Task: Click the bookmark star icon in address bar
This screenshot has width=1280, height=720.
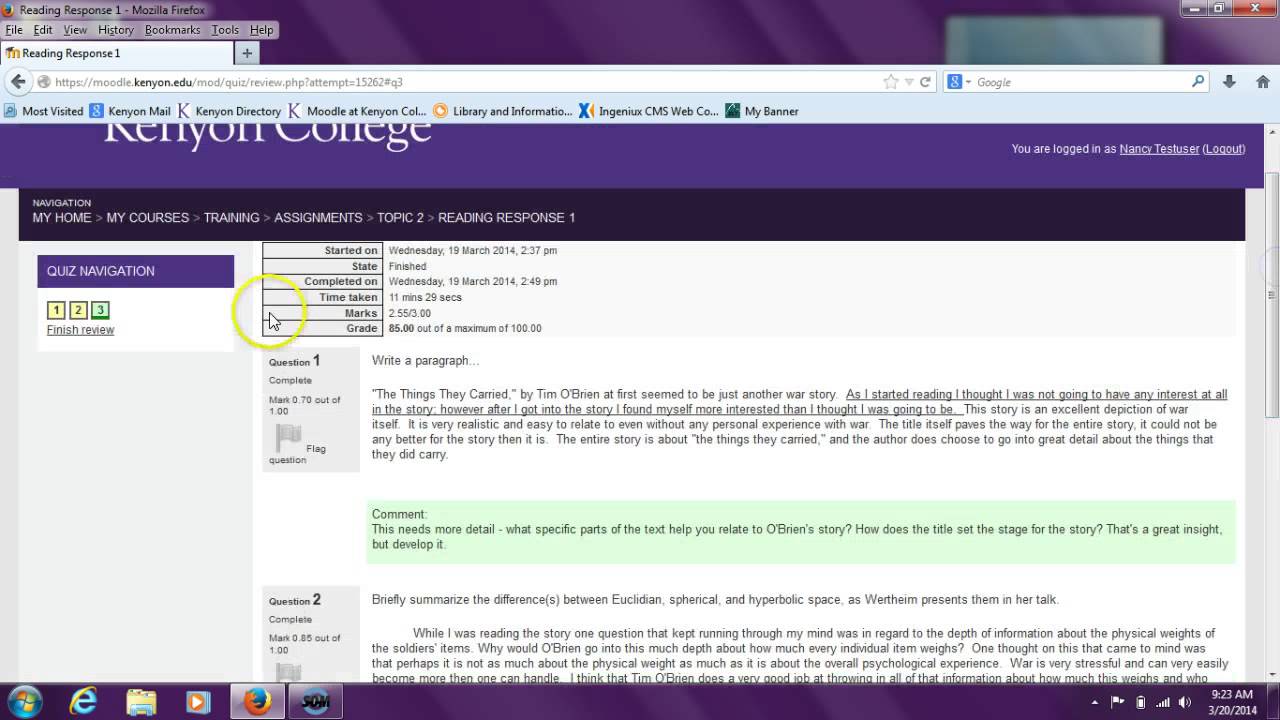Action: pos(890,82)
